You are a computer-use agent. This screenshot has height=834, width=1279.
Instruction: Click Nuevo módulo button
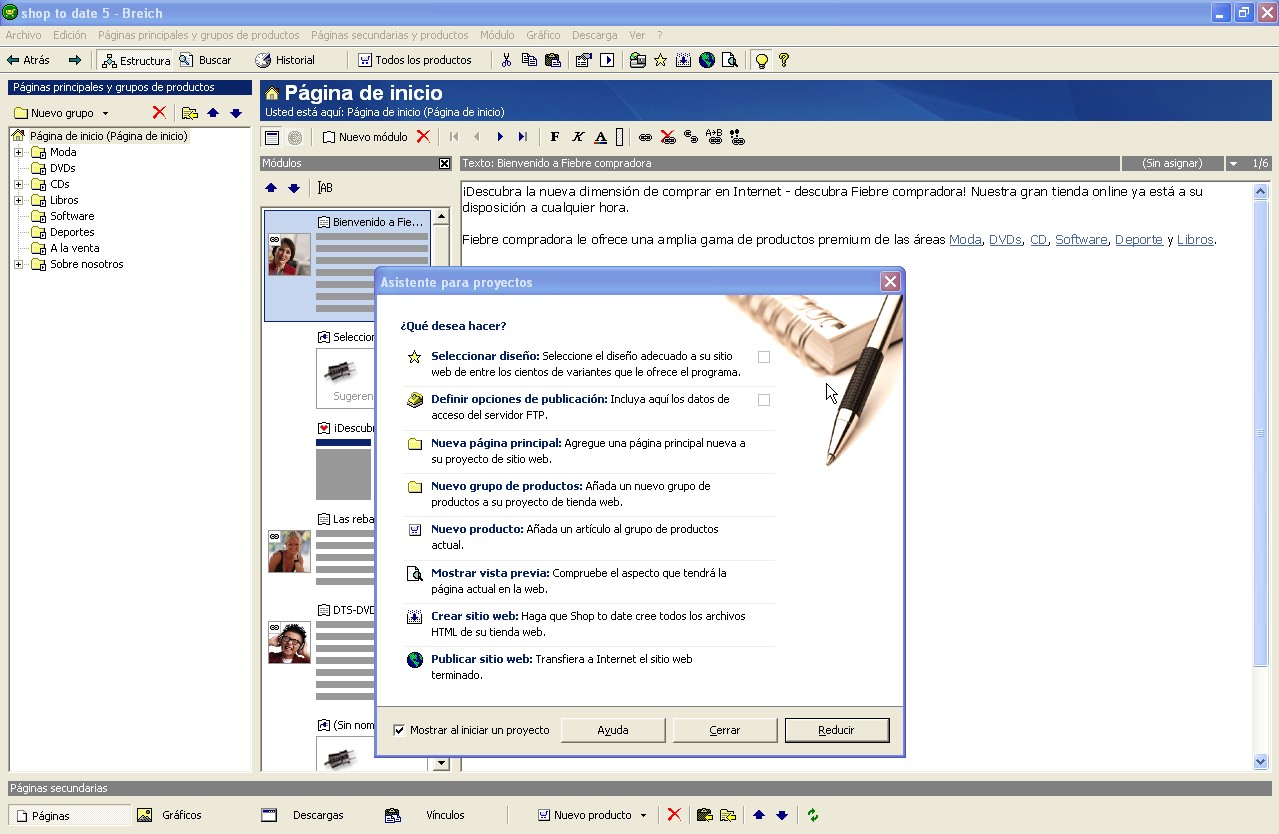(365, 137)
